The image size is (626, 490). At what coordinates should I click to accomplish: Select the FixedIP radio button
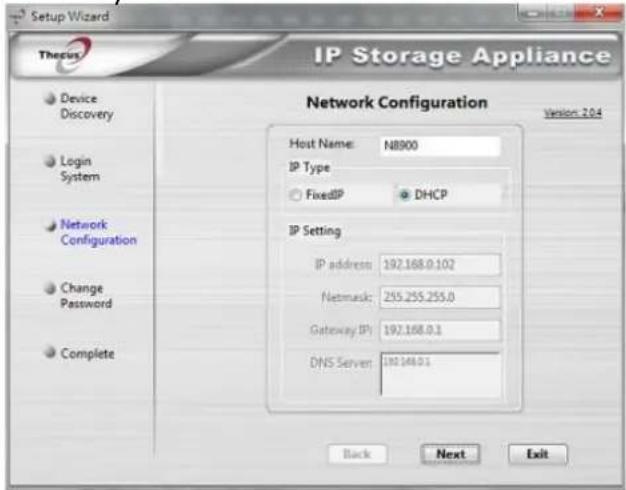click(295, 195)
